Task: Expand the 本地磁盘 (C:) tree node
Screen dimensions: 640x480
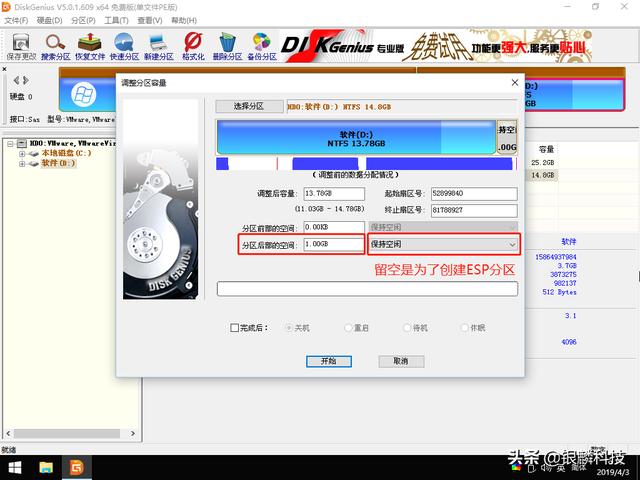Action: click(x=22, y=154)
